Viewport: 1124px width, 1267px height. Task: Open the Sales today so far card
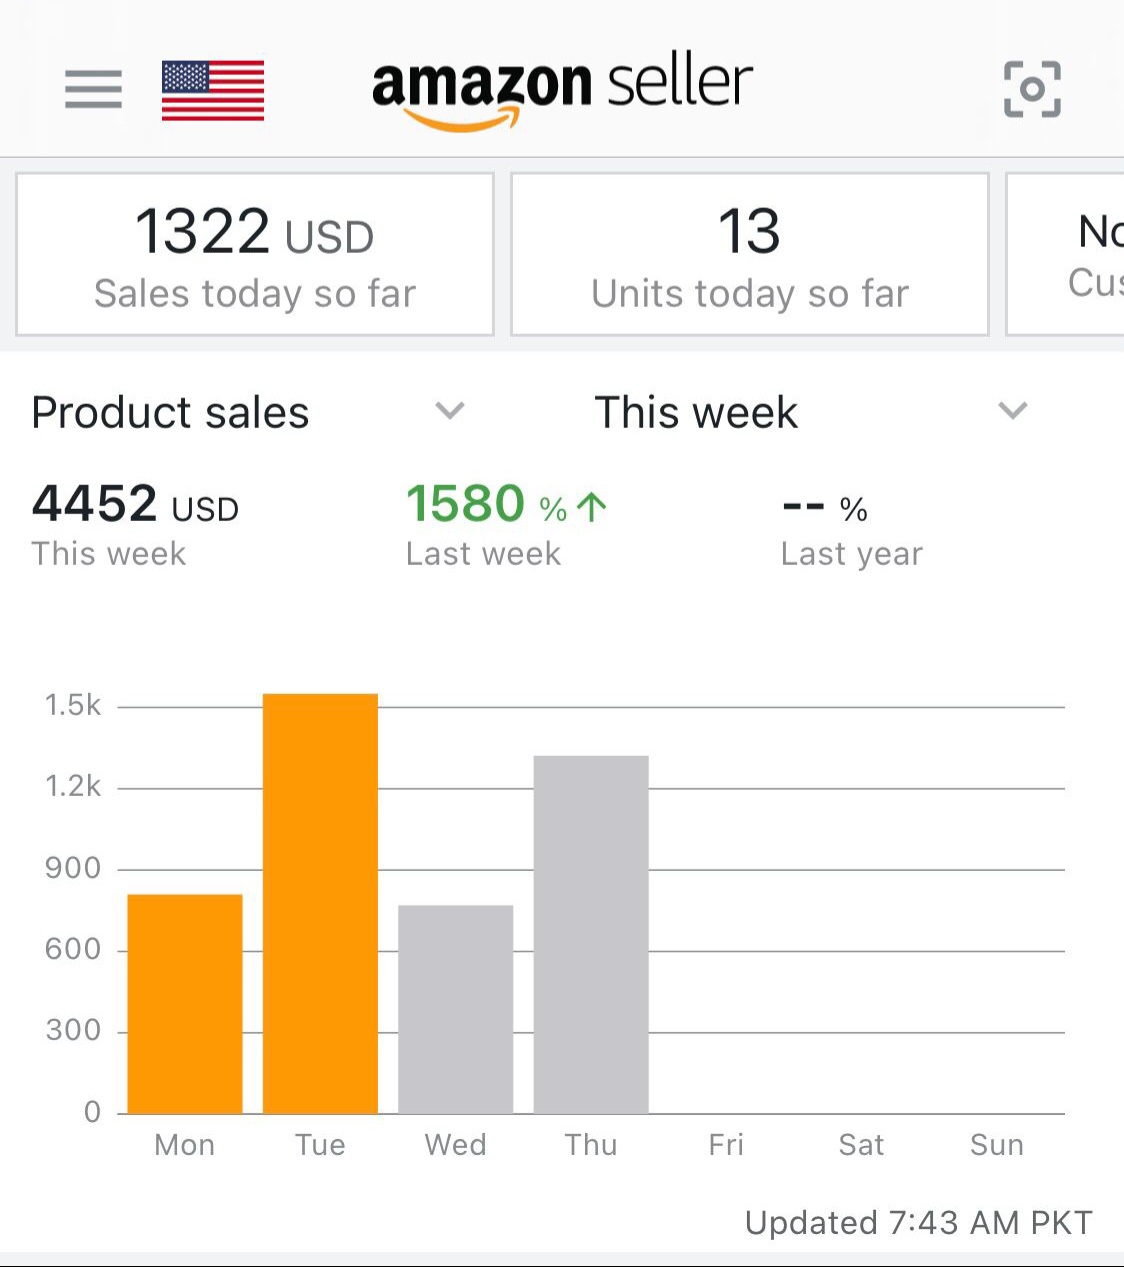tap(255, 255)
